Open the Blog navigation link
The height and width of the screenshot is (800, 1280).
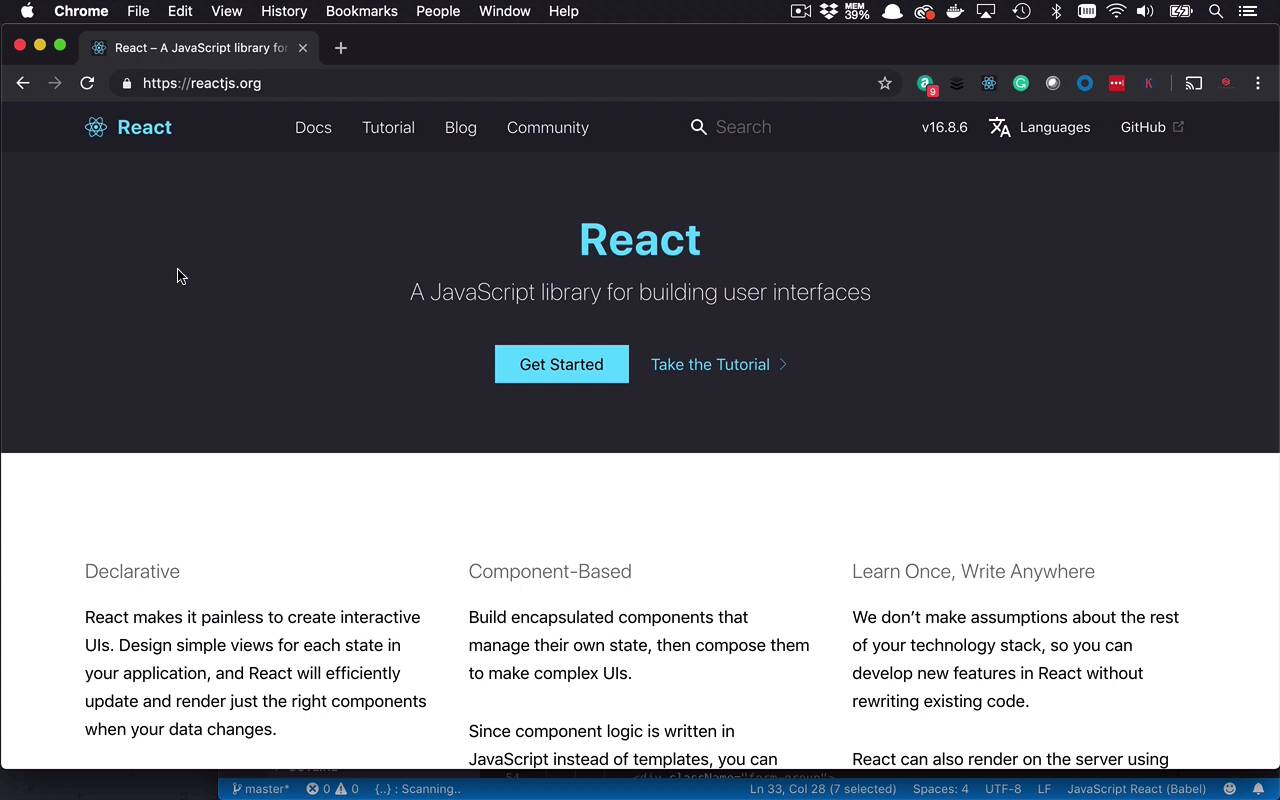pyautogui.click(x=461, y=127)
